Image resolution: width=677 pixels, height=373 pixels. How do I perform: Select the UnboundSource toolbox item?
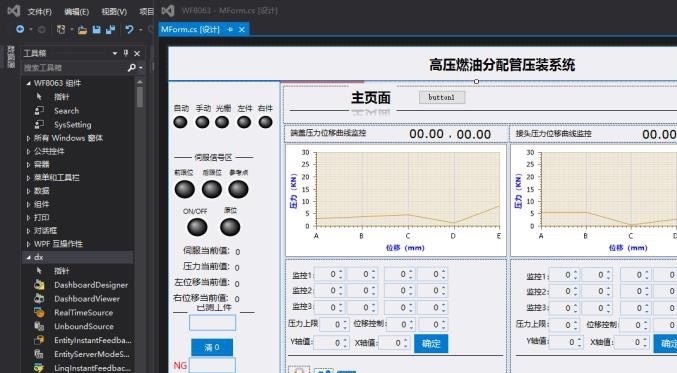[x=84, y=326]
